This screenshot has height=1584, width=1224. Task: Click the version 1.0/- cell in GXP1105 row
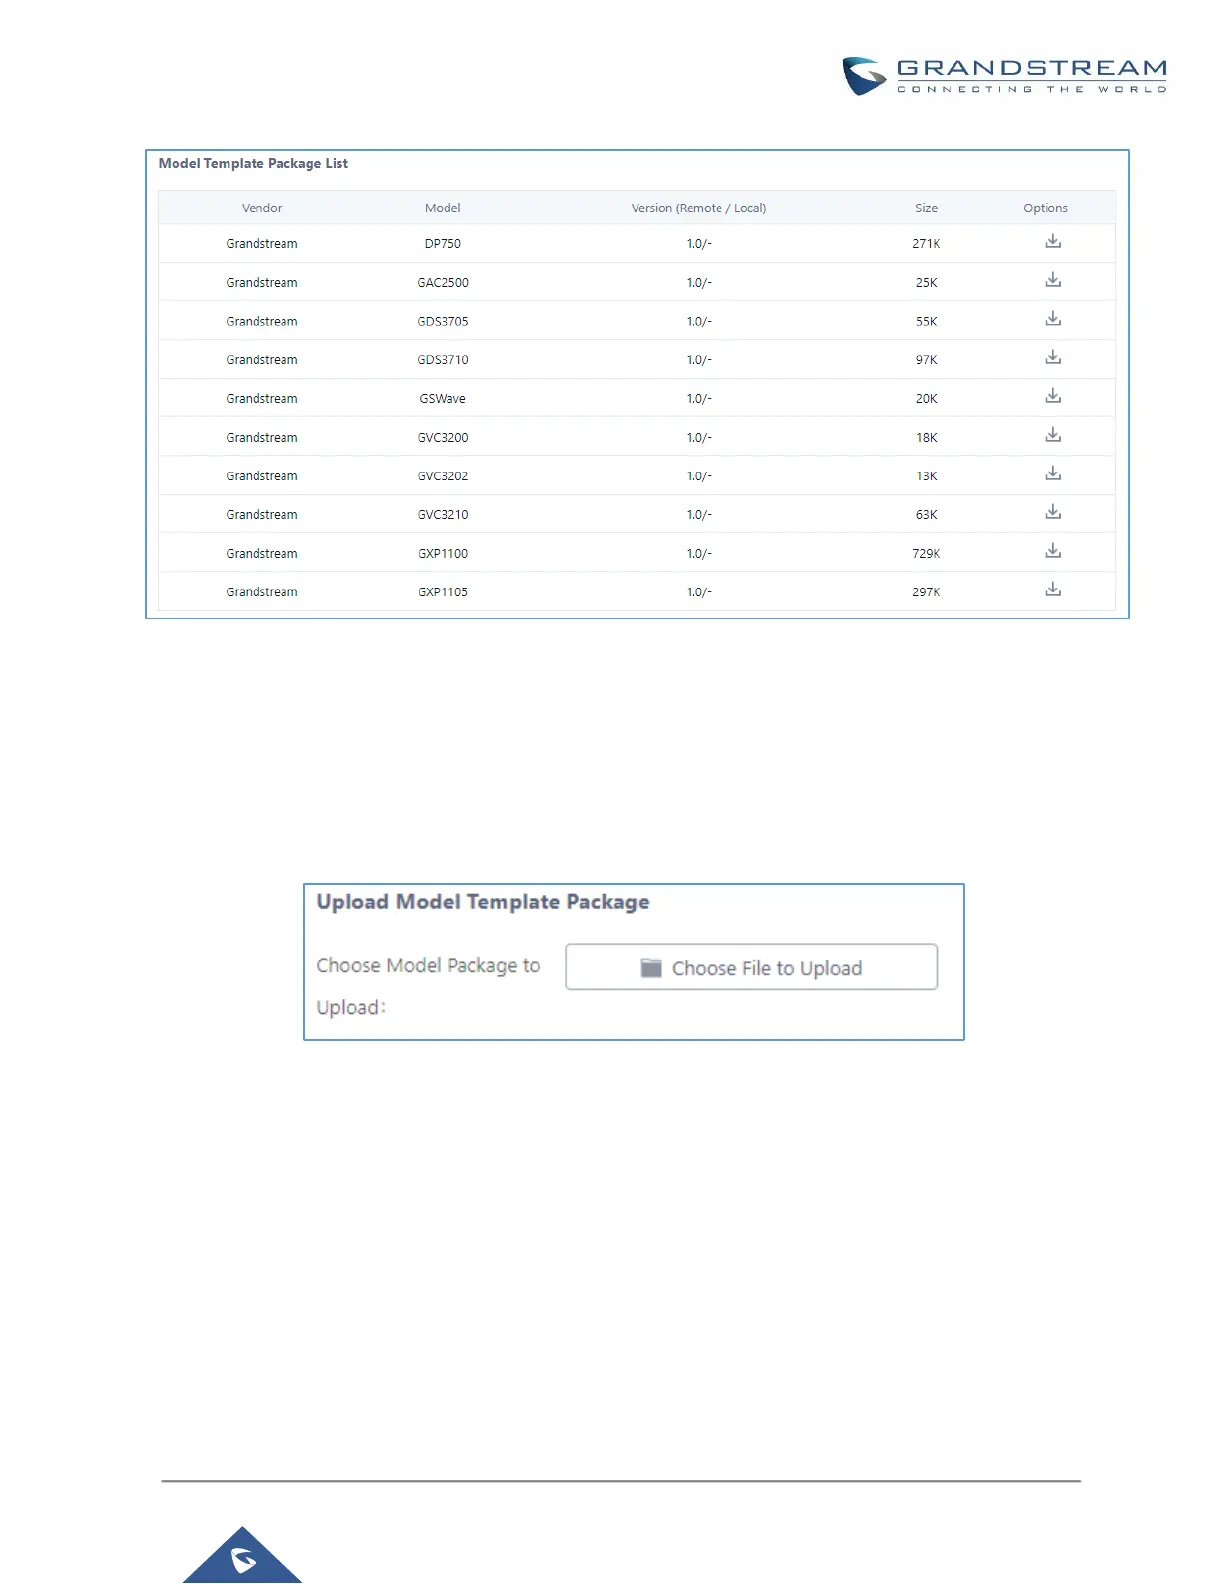click(x=699, y=592)
